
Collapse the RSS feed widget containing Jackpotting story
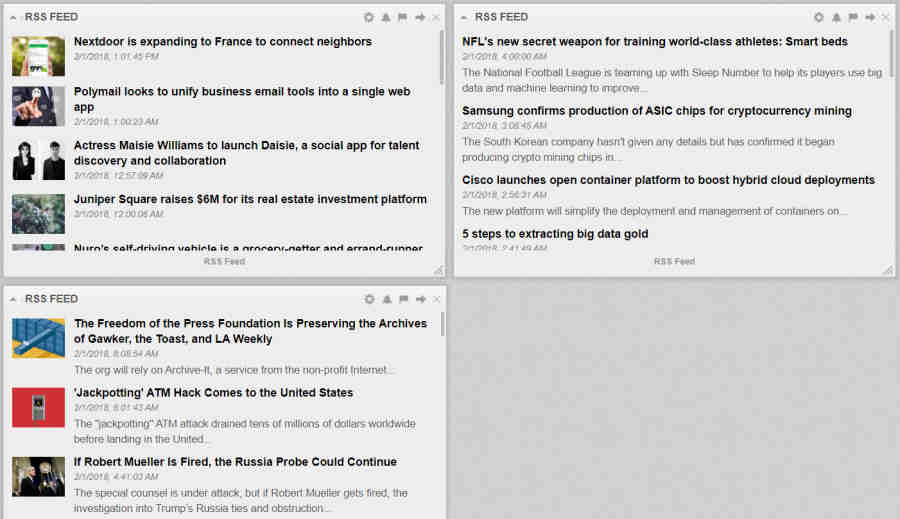(x=14, y=300)
